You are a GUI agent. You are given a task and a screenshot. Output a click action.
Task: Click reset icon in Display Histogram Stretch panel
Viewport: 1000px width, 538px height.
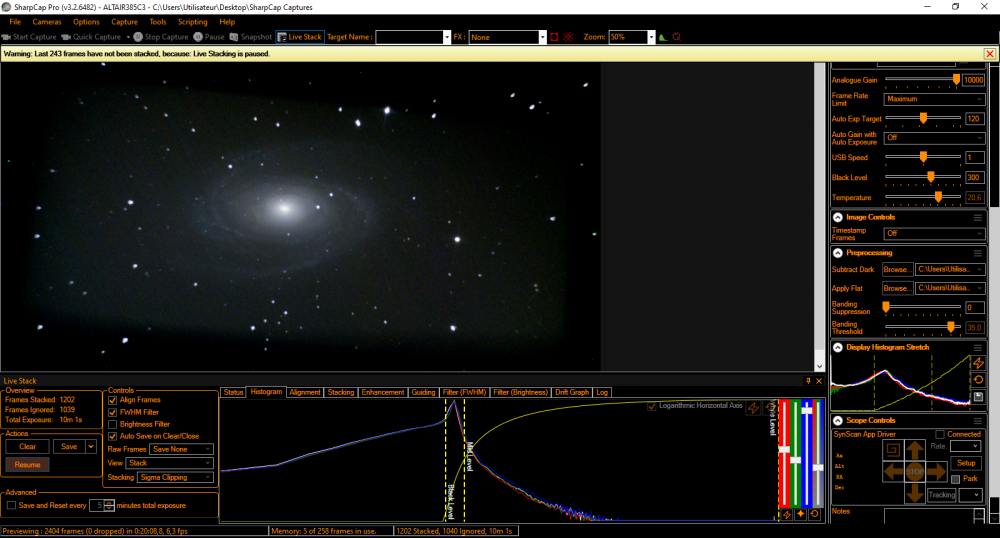click(x=978, y=380)
